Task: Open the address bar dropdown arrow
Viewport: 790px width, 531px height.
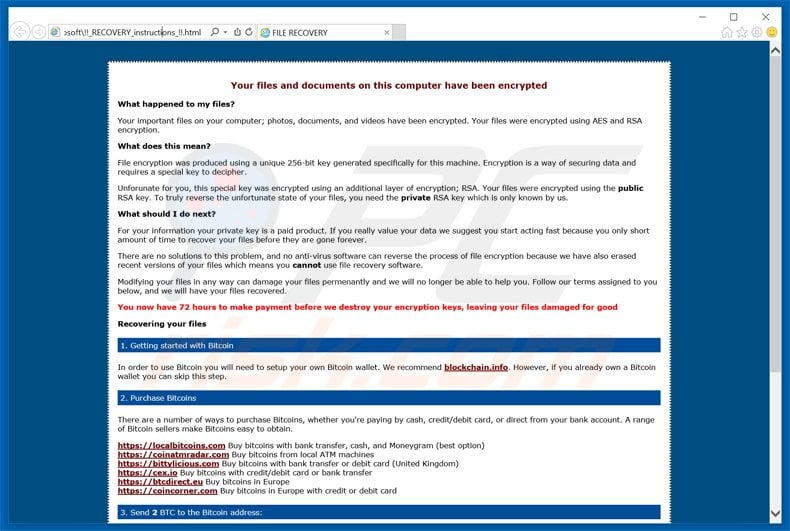Action: coord(225,32)
